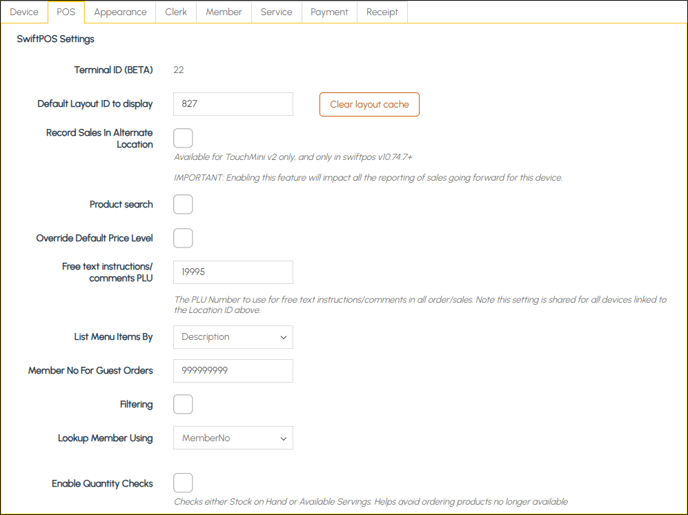Go to the Clerk tab
This screenshot has width=688, height=515.
click(x=176, y=12)
